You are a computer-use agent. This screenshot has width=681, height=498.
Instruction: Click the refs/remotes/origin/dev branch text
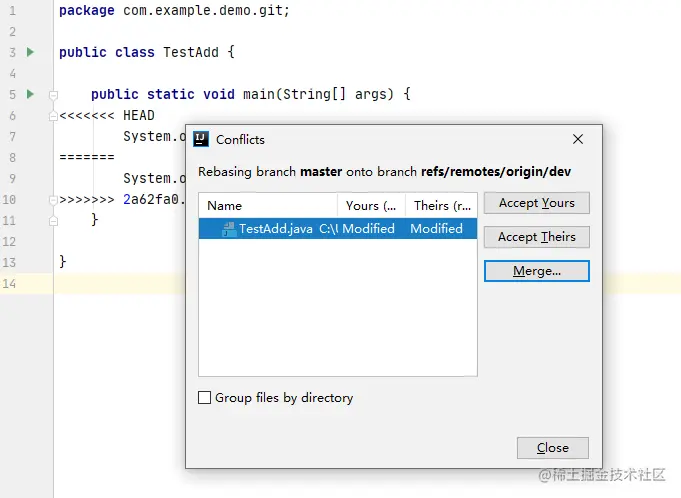click(496, 171)
